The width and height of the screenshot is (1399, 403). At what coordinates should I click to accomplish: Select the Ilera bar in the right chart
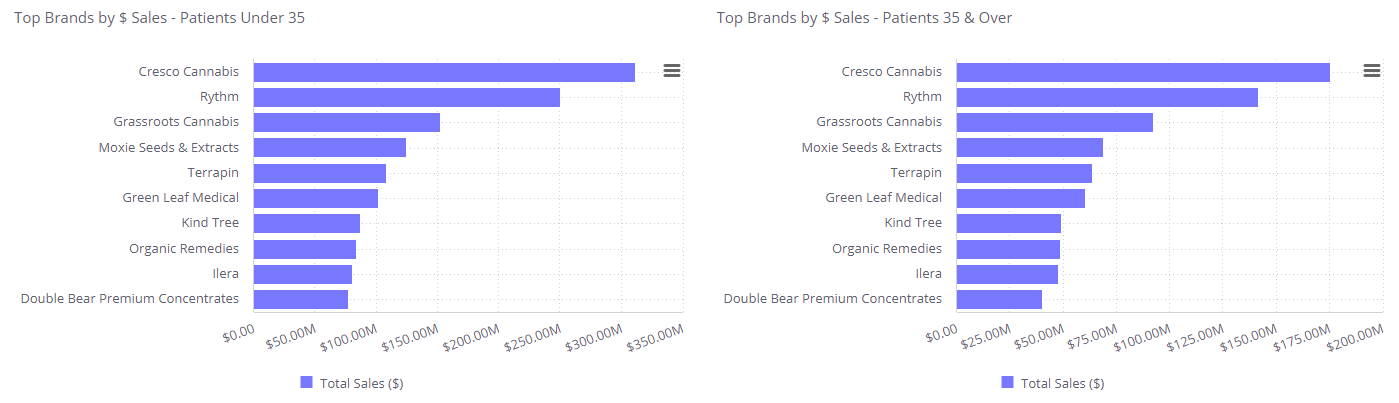pos(1007,273)
